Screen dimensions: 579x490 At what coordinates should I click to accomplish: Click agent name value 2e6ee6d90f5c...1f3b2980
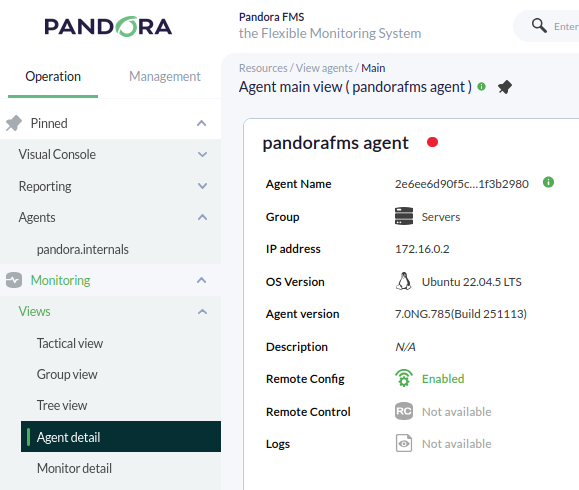462,184
